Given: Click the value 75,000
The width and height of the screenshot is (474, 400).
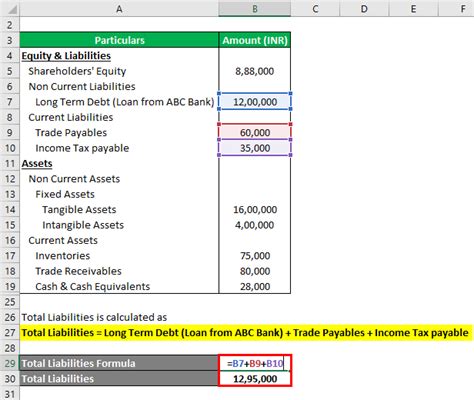Looking at the screenshot, I should tap(255, 255).
